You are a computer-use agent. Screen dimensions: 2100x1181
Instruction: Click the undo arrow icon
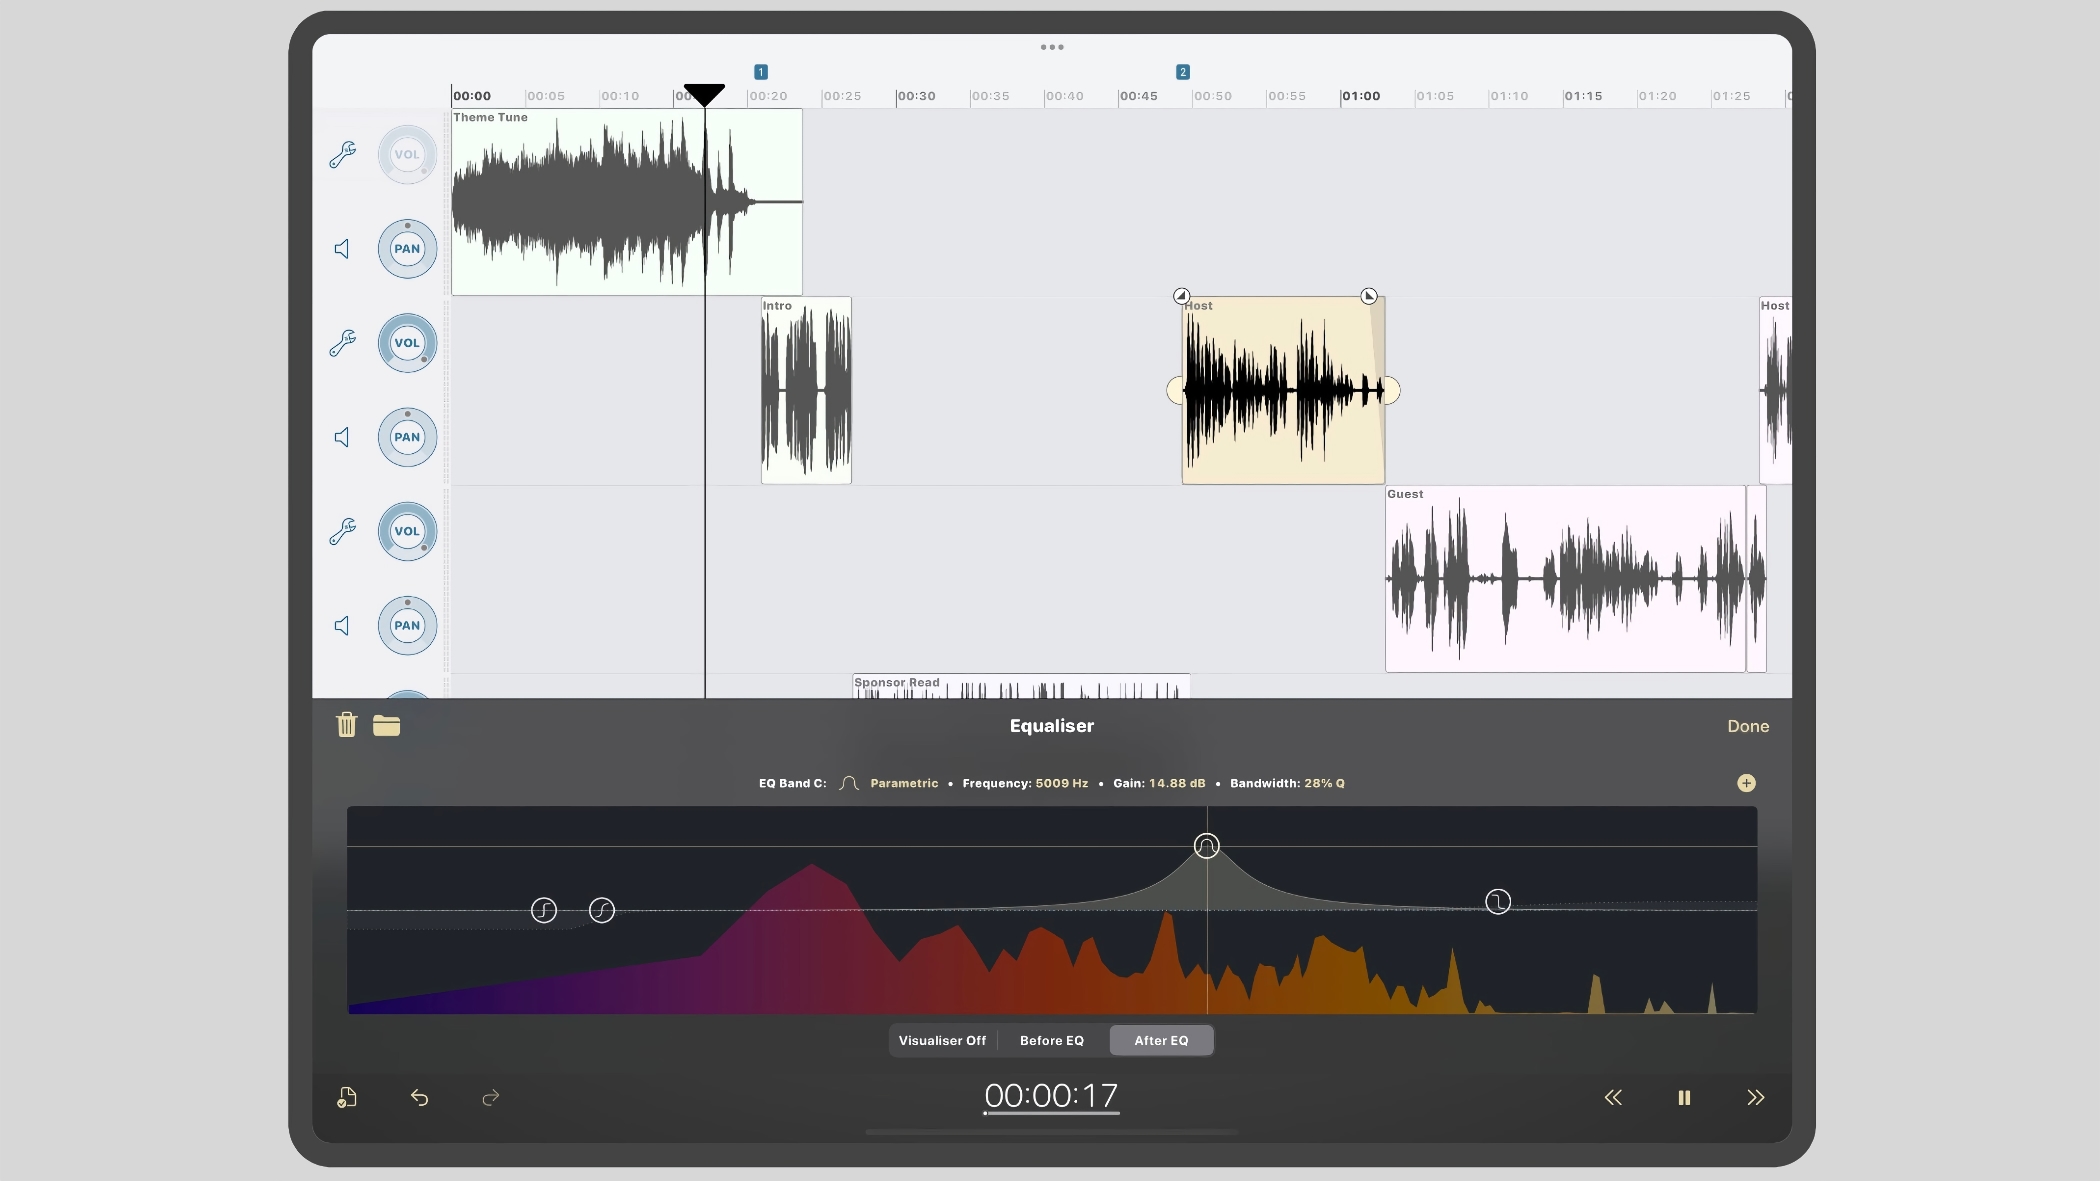[419, 1098]
